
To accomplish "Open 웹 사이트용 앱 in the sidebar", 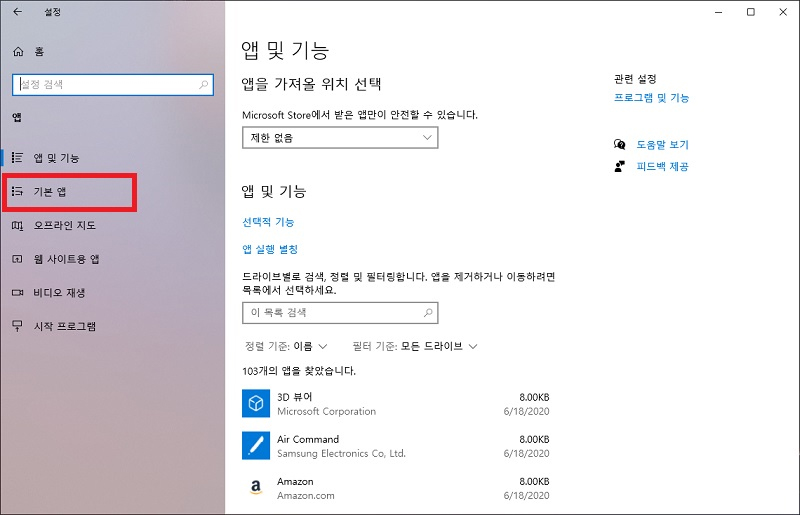I will pos(66,259).
